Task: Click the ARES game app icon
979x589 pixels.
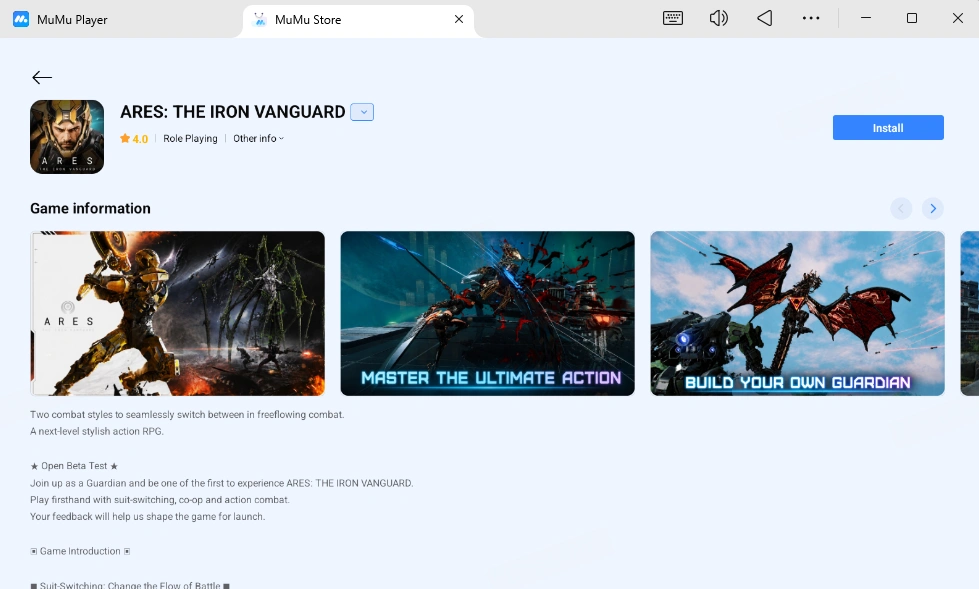Action: pos(67,137)
